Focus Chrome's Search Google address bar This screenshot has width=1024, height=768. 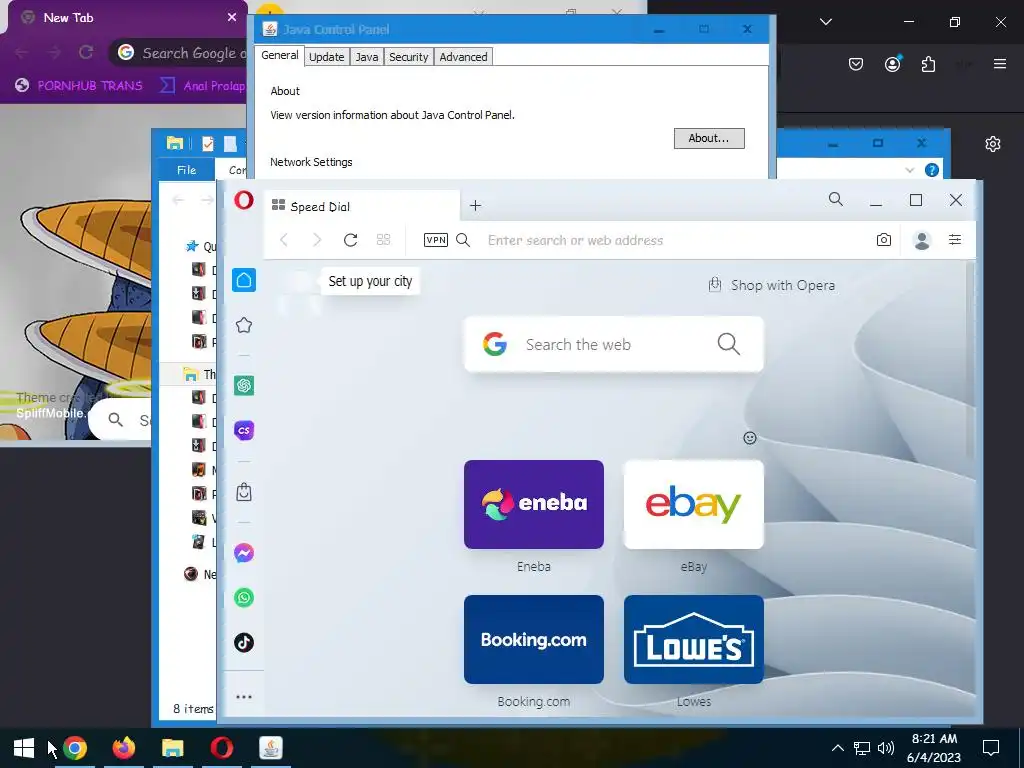tap(180, 53)
